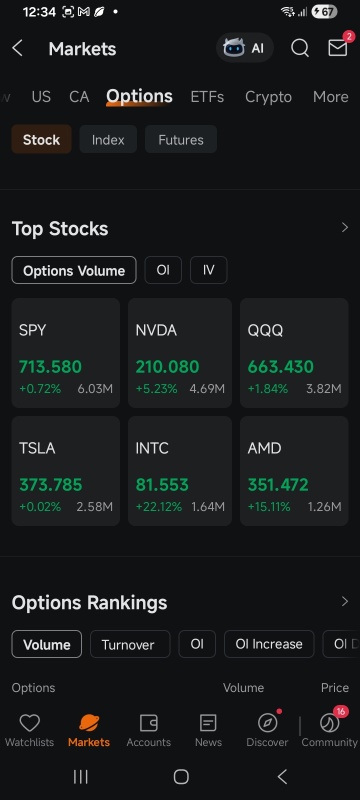Switch to the ETFs tab
This screenshot has height=800, width=360.
pyautogui.click(x=207, y=97)
